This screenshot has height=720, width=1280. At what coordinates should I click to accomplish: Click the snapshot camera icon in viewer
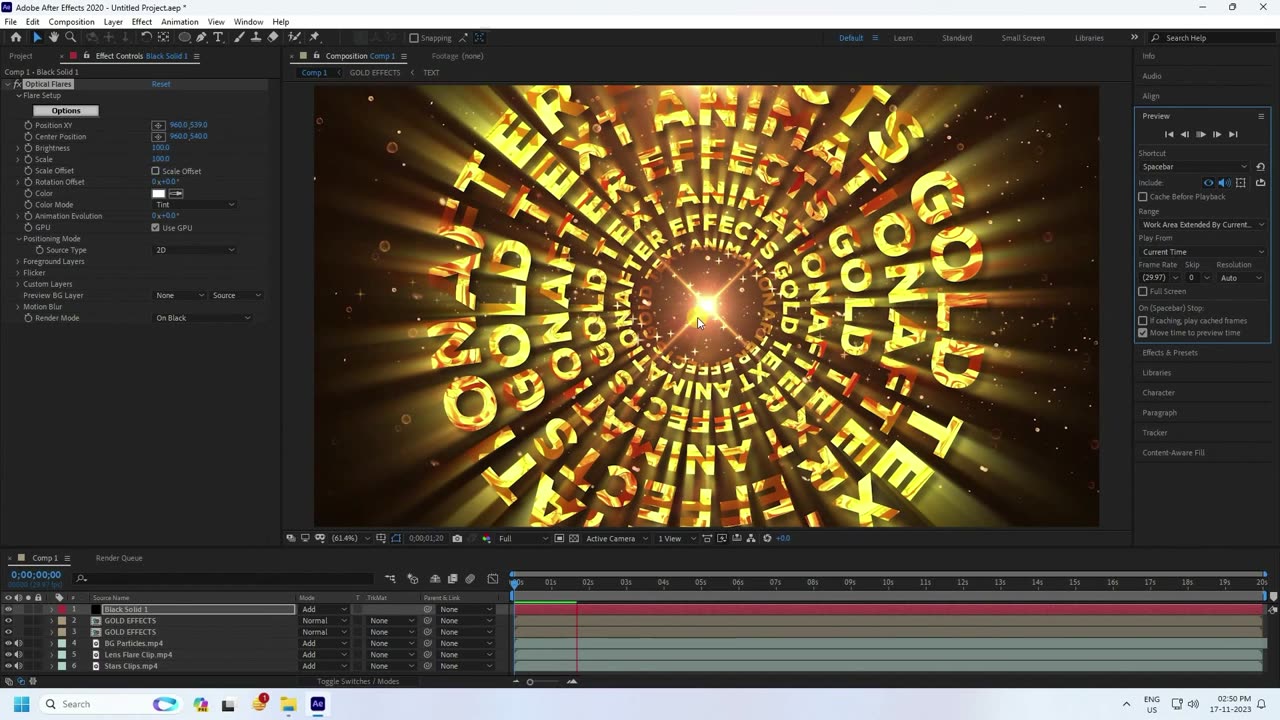(x=457, y=538)
